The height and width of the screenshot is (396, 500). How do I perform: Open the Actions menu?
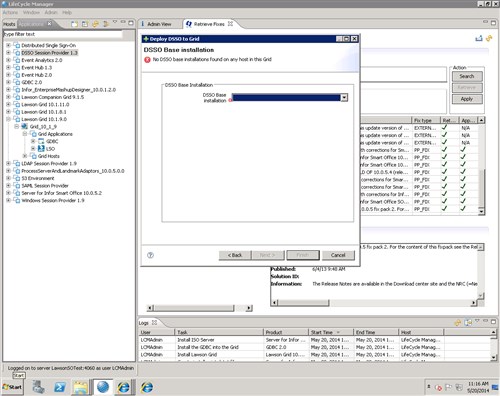coord(10,12)
